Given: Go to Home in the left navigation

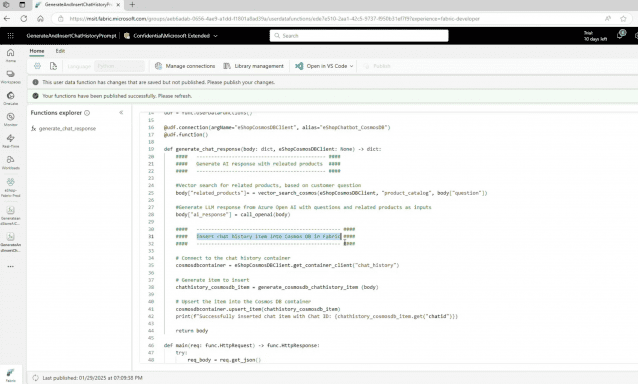Looking at the screenshot, I should click(x=11, y=55).
